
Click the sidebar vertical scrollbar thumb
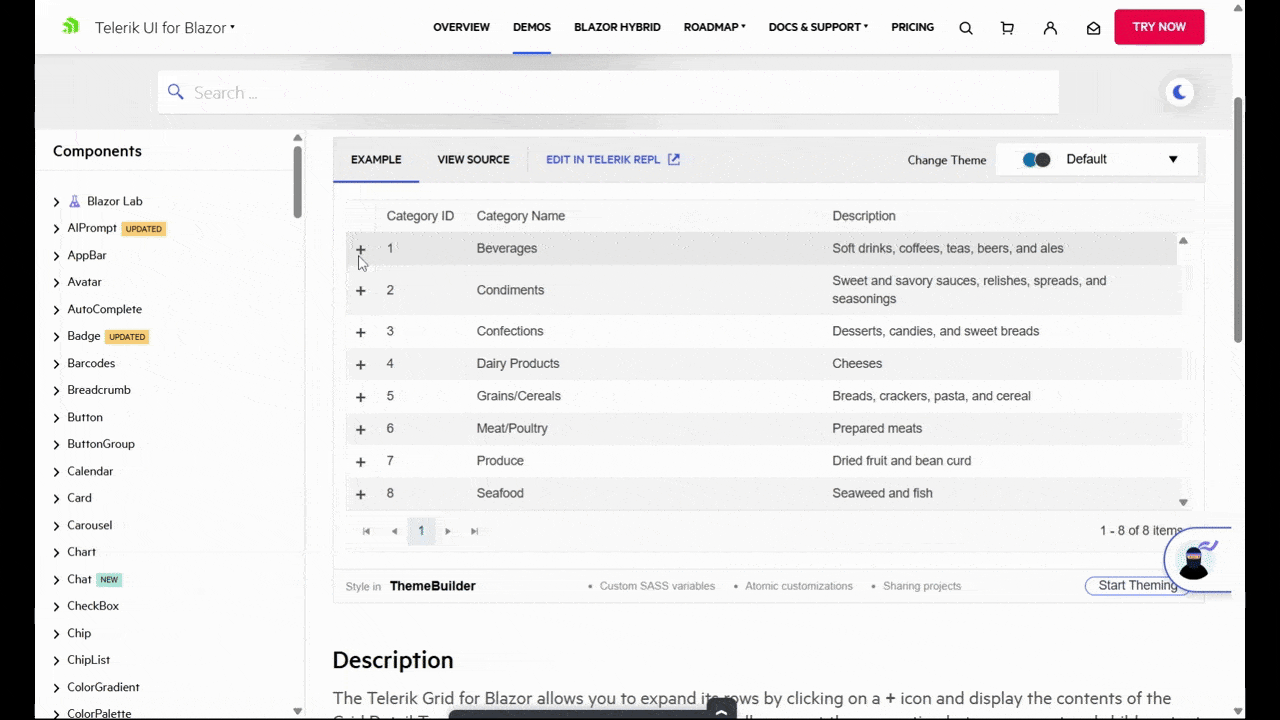pyautogui.click(x=298, y=182)
